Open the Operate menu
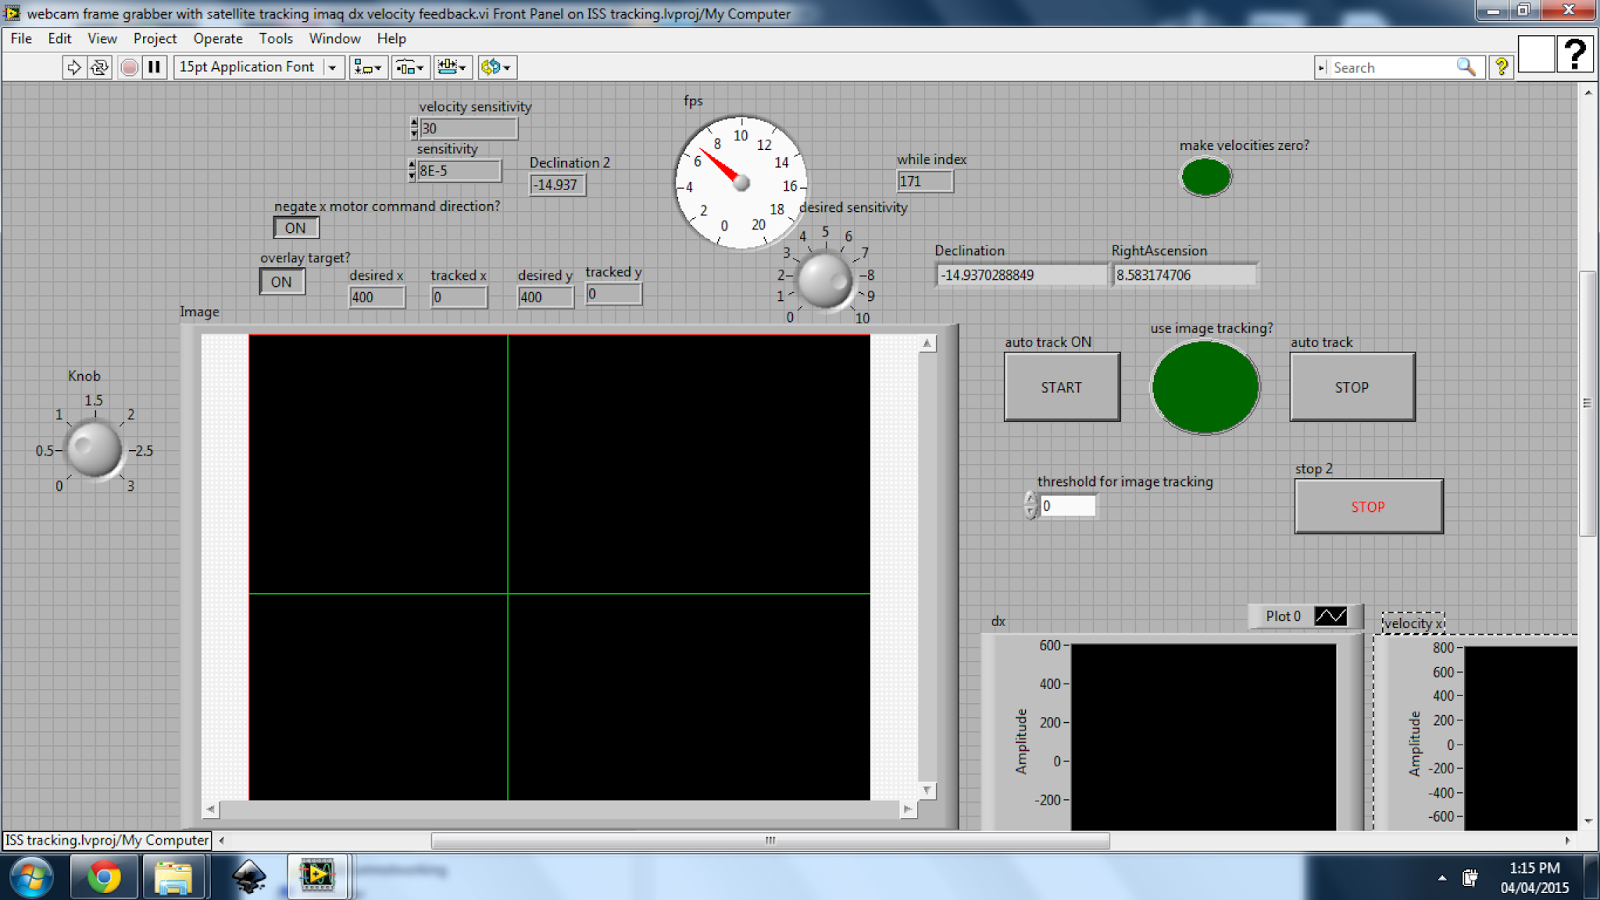This screenshot has height=900, width=1600. (x=218, y=39)
